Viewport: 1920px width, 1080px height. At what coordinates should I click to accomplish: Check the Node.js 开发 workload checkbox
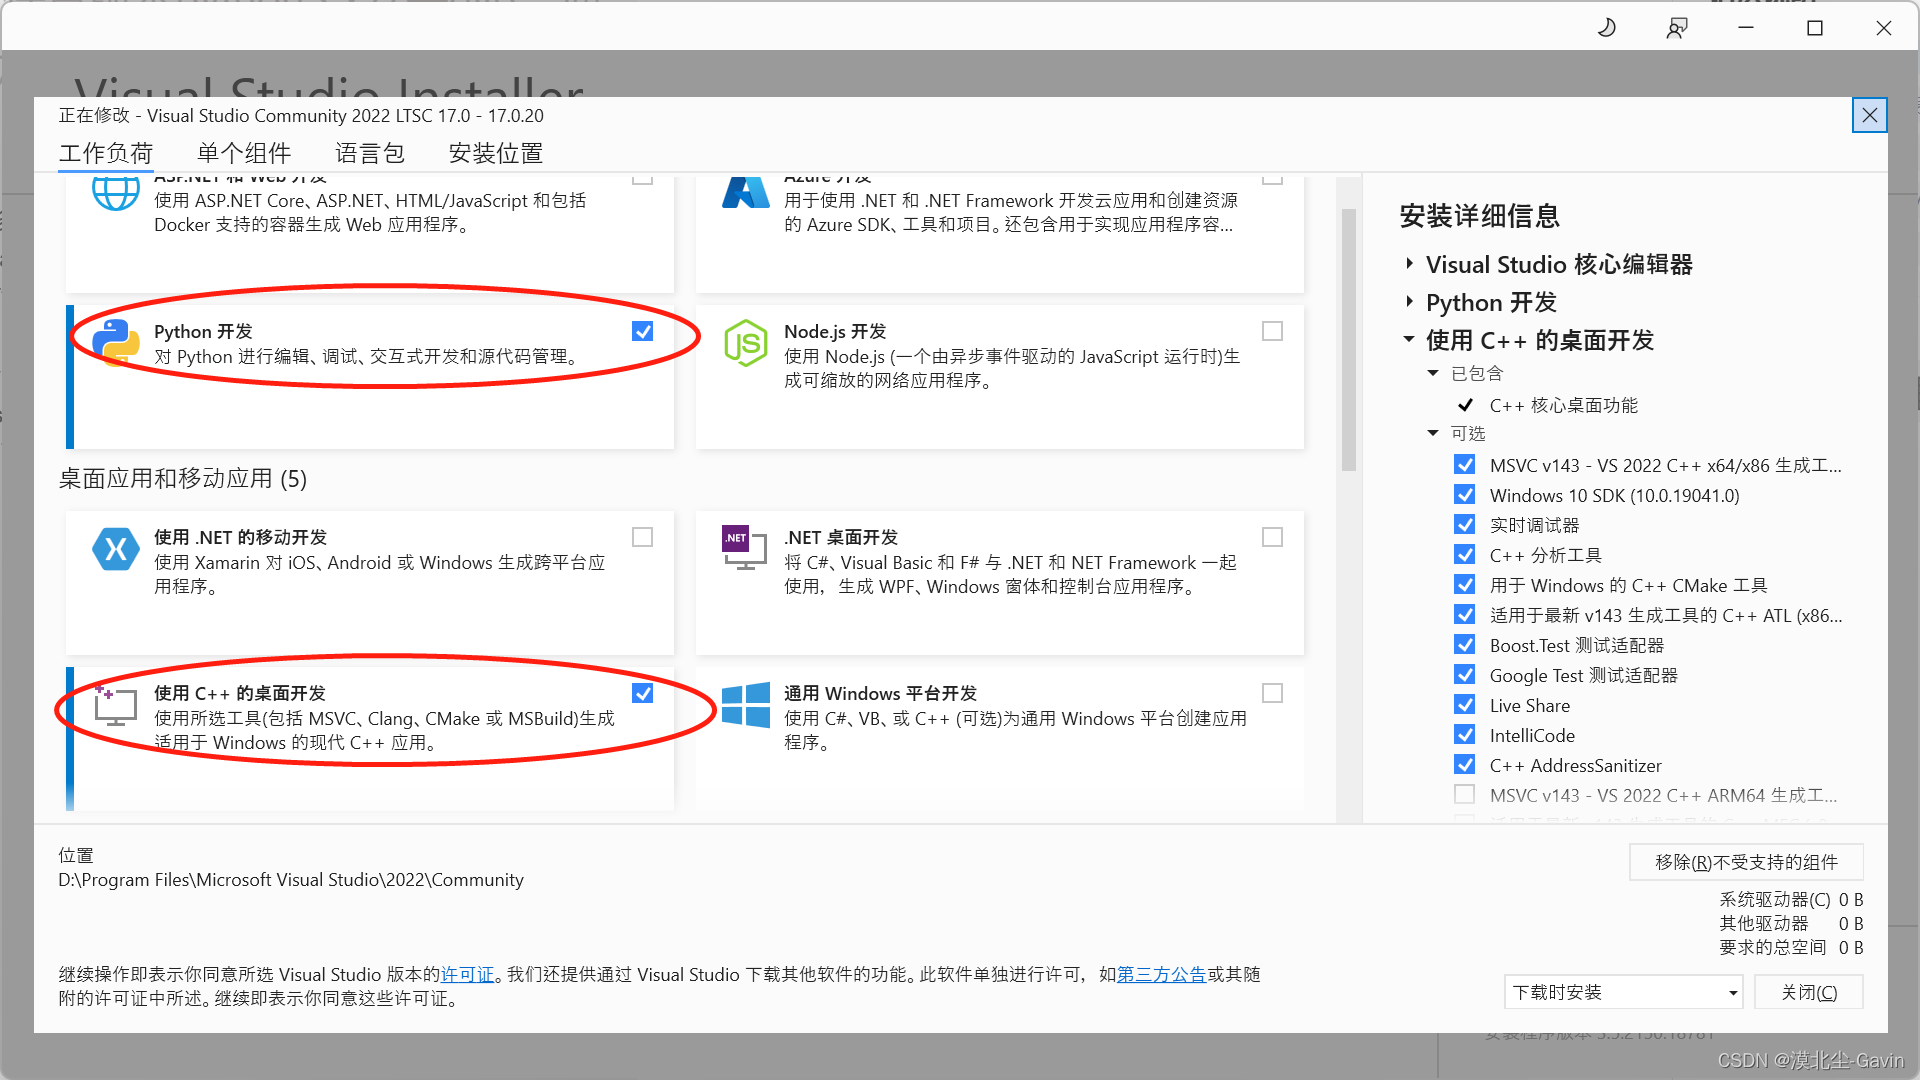tap(1272, 331)
